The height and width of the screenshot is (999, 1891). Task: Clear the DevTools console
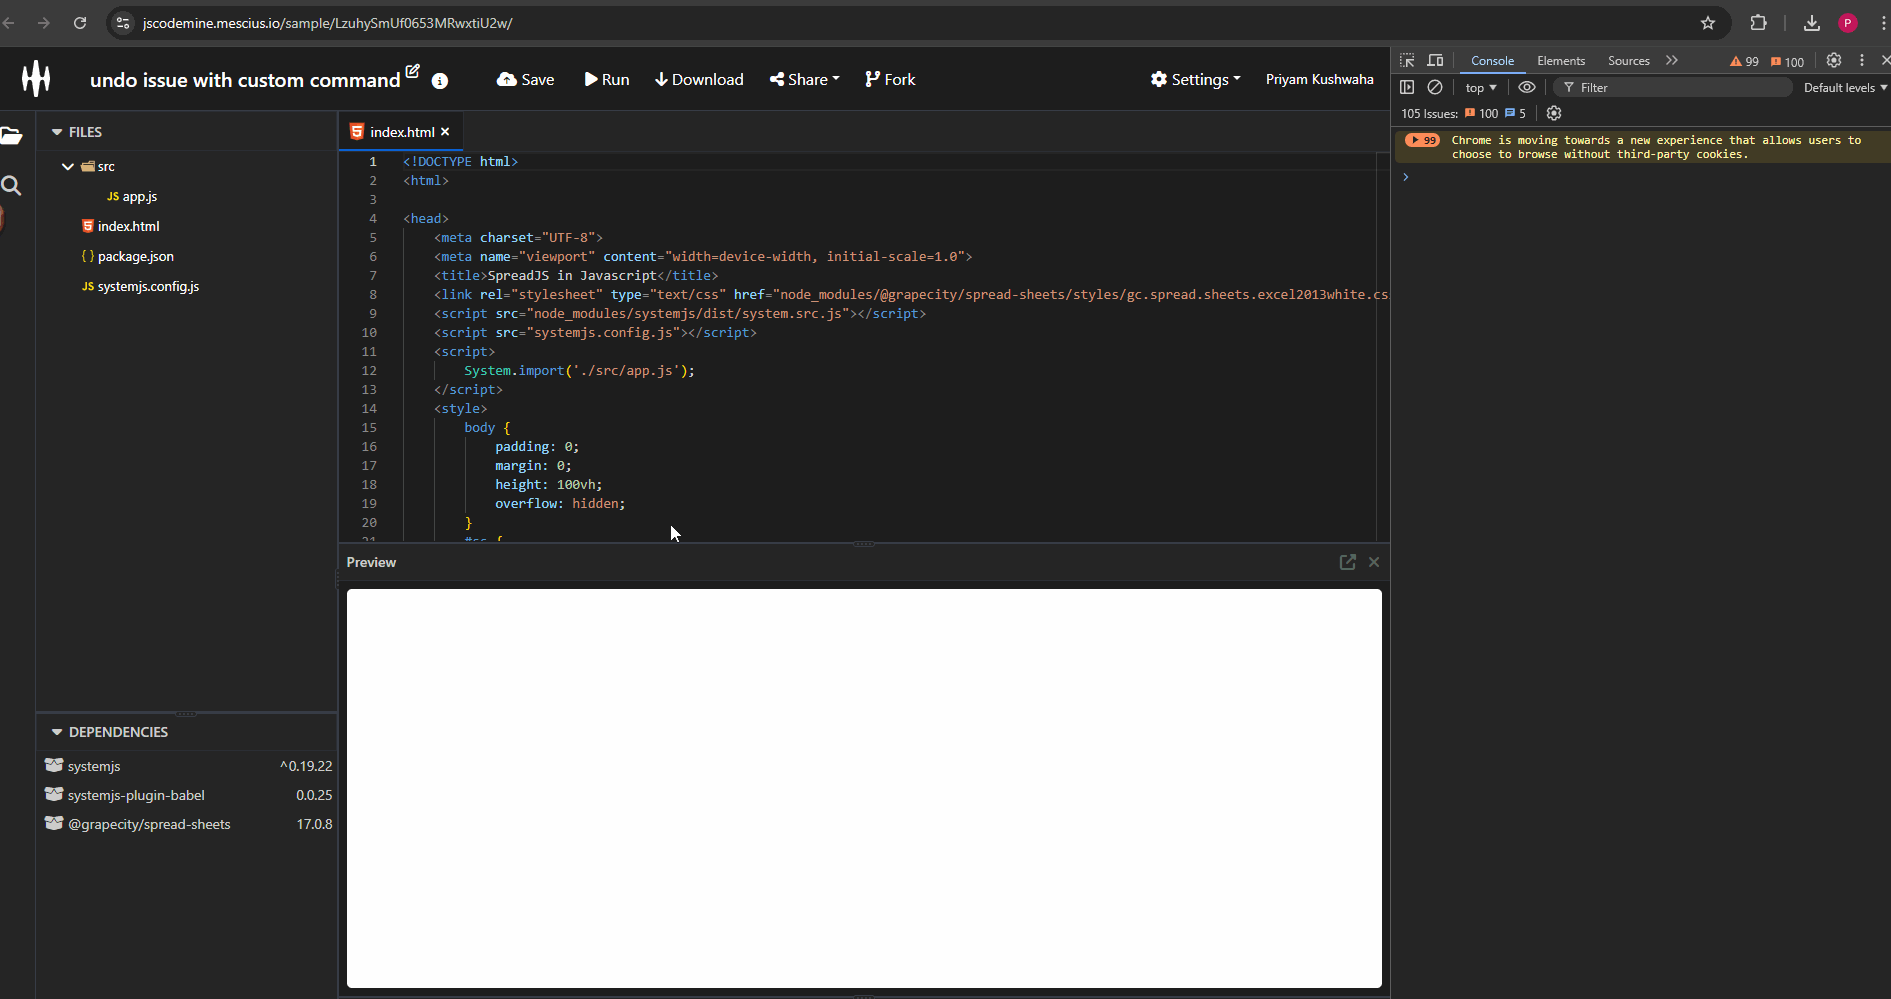coord(1434,87)
